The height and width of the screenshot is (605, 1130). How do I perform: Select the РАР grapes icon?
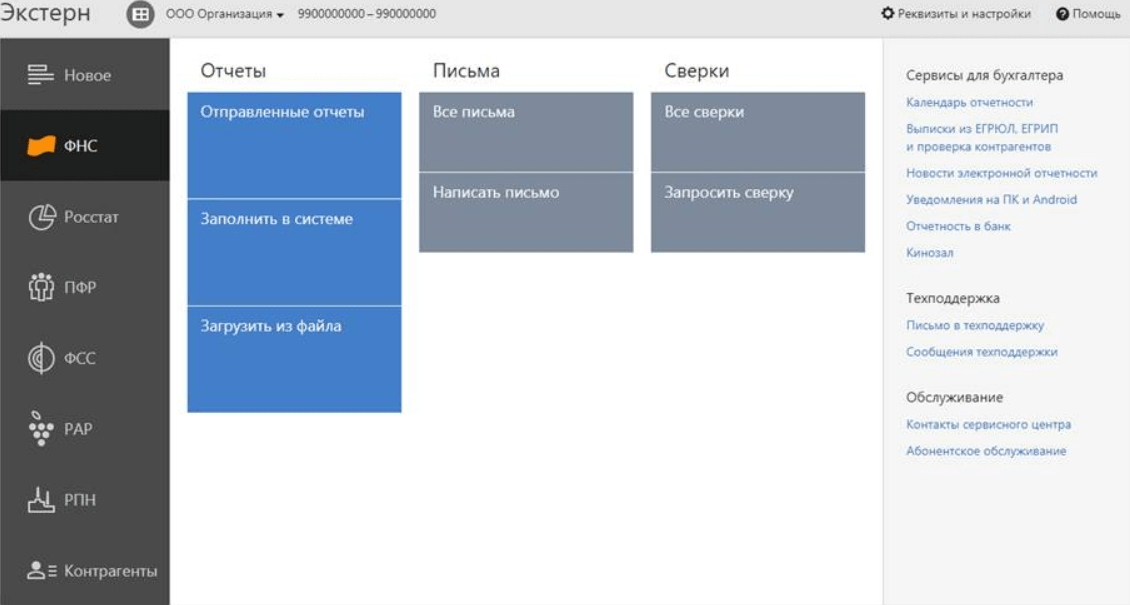(x=40, y=428)
